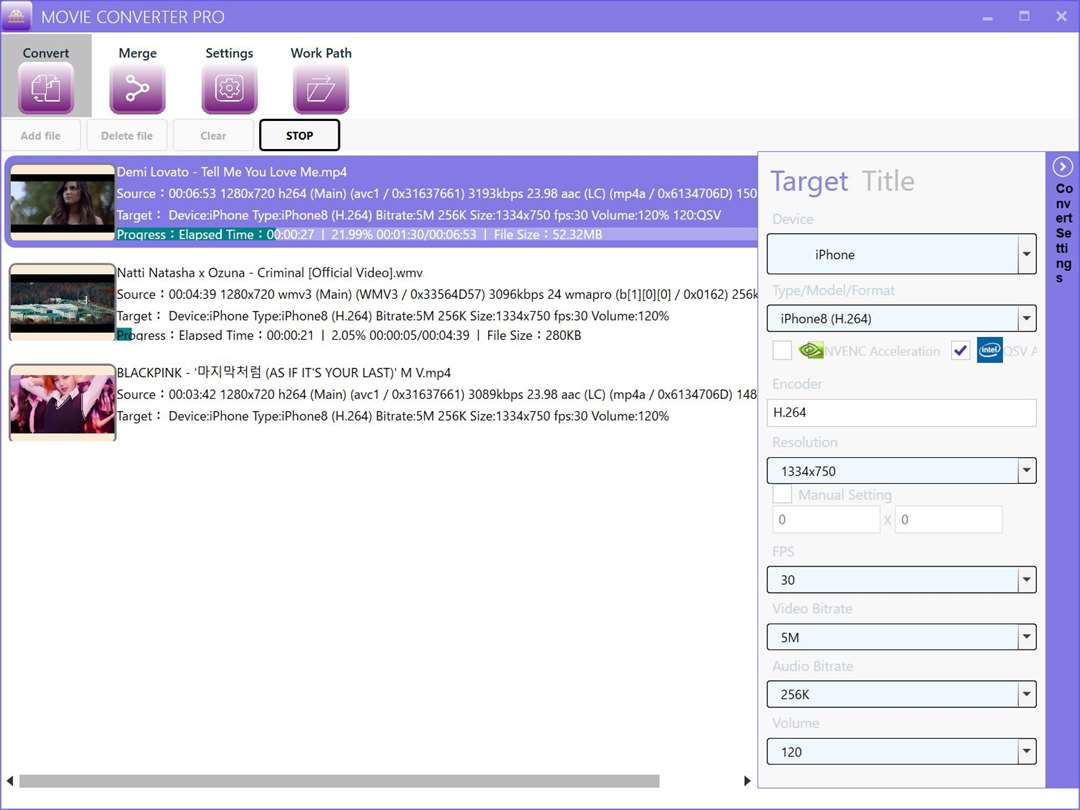Screen dimensions: 1080x810
Task: Click the Natti Natasha conversion progress bar
Action: click(x=437, y=335)
